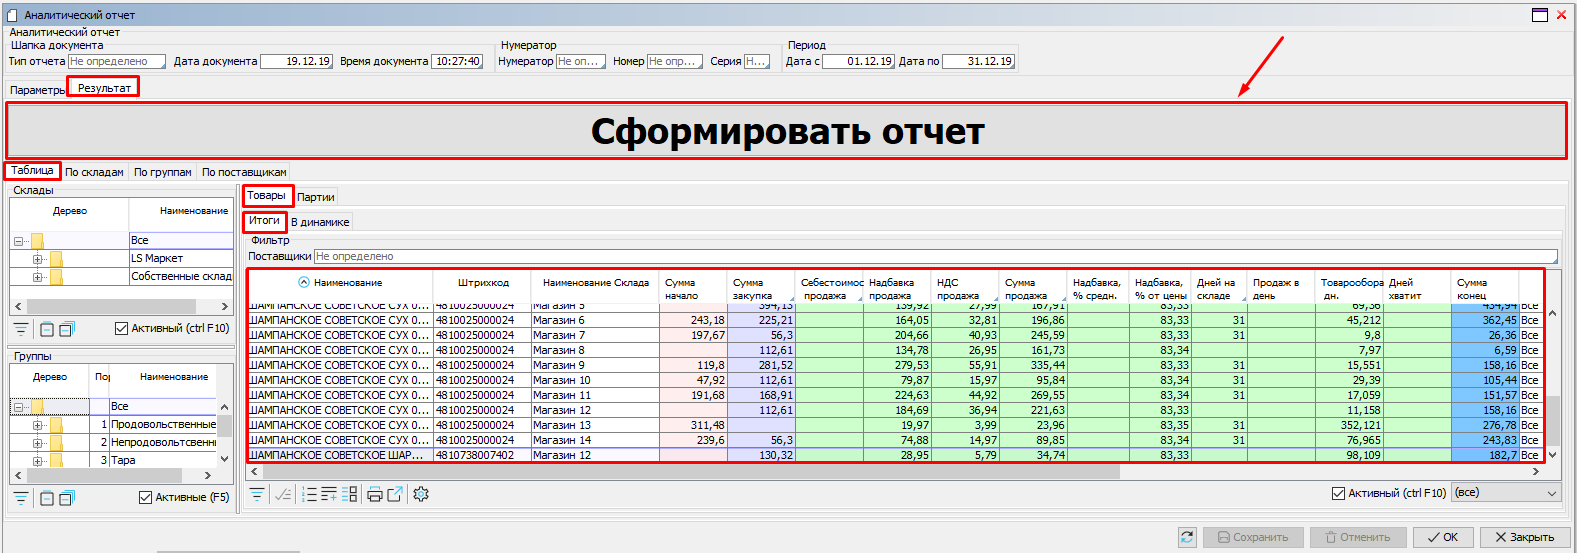1577x553 pixels.
Task: Click the table's horizontal scrollbar thumb
Action: click(690, 471)
